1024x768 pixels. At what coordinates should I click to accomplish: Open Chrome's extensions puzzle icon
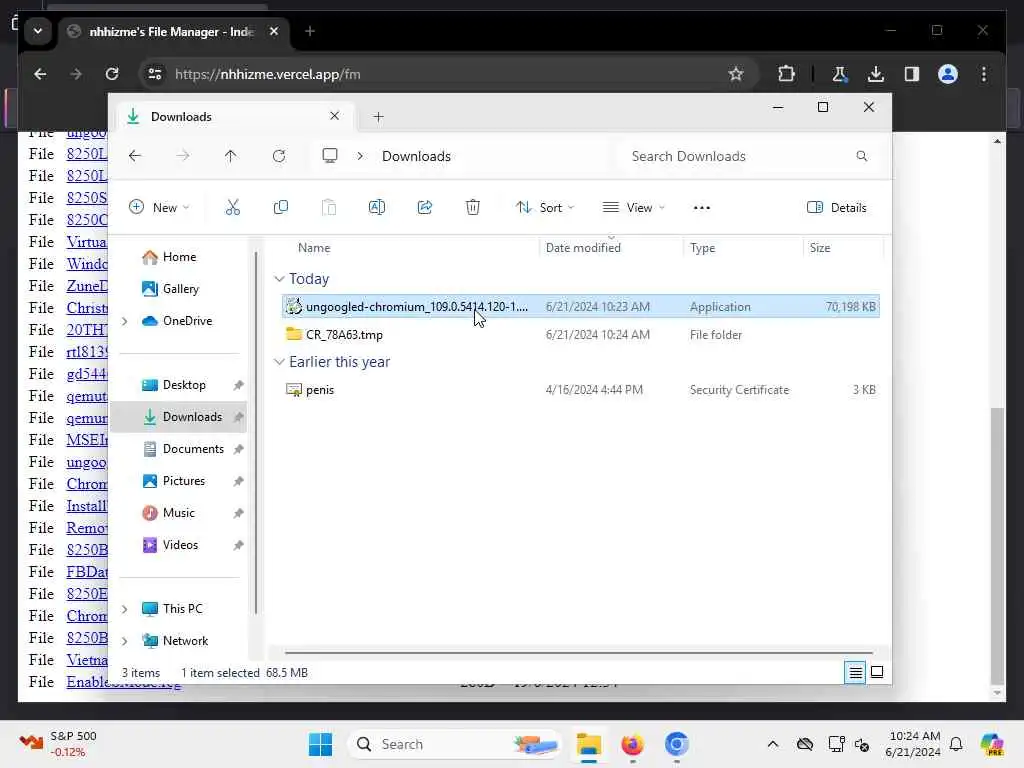786,74
